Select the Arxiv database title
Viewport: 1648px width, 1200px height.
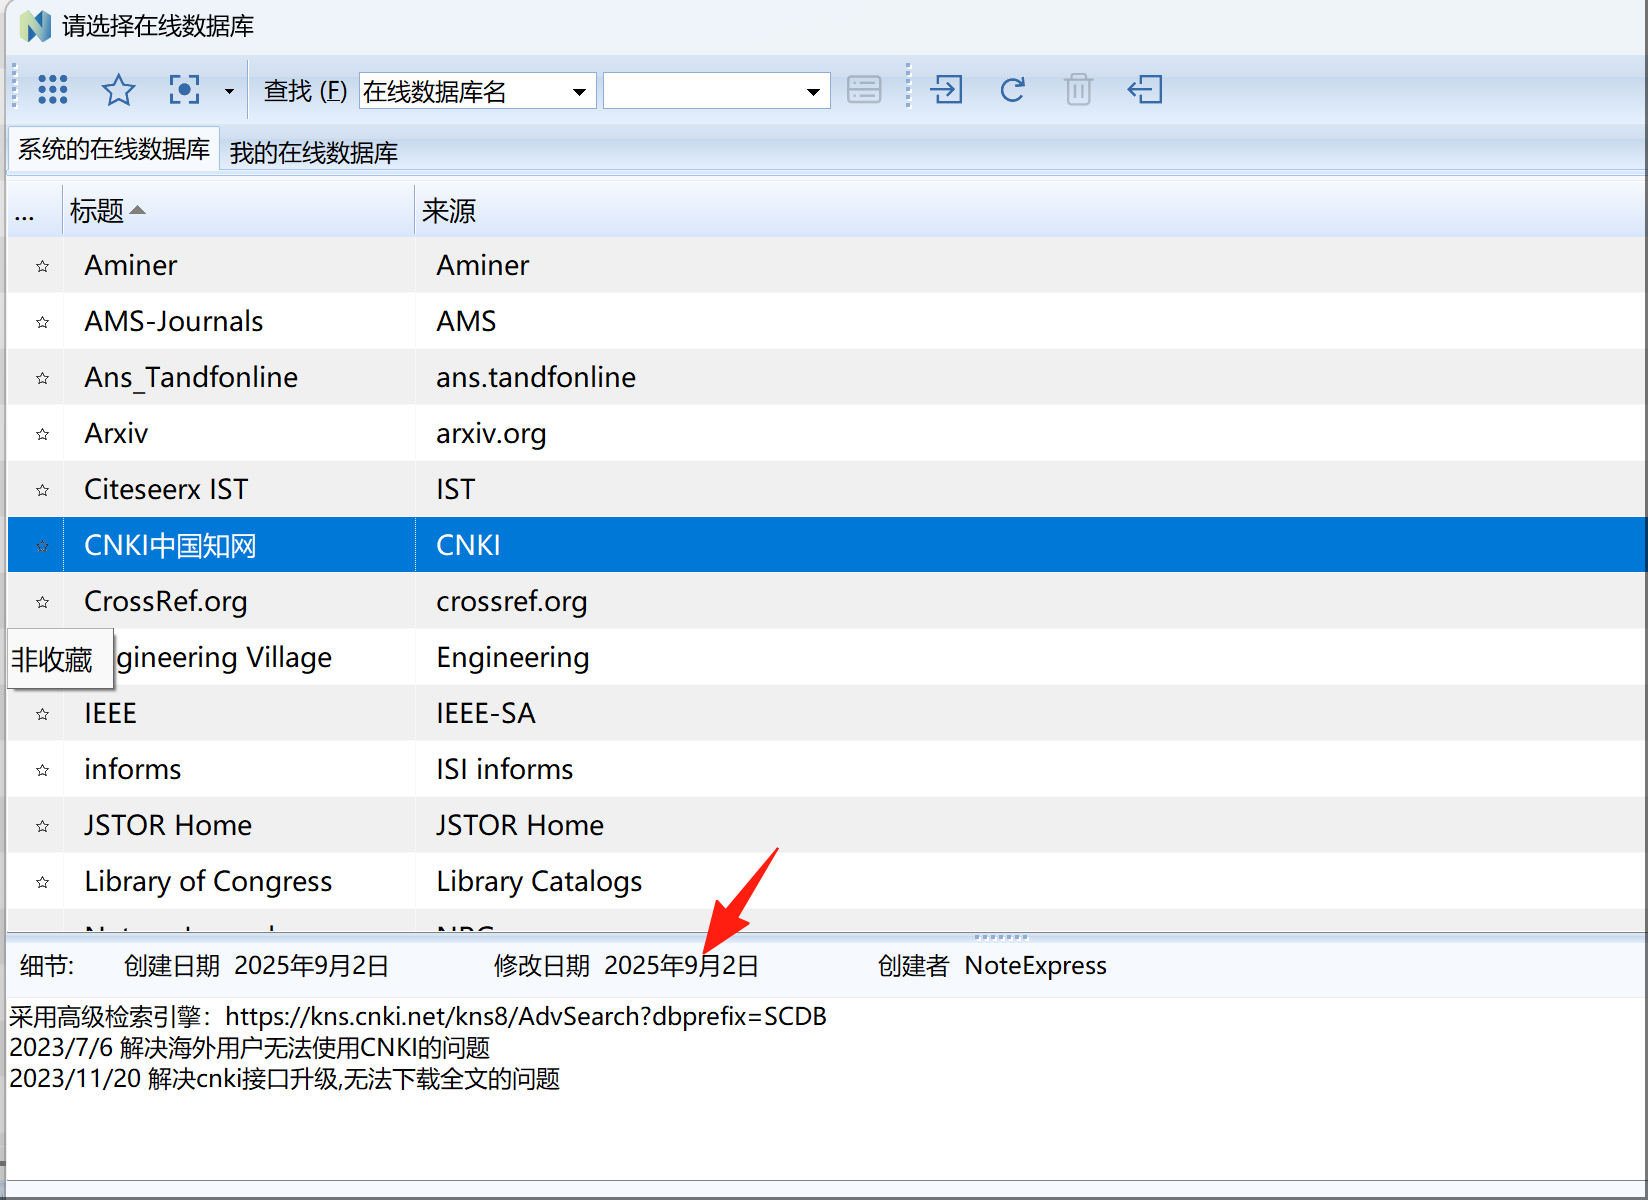116,433
